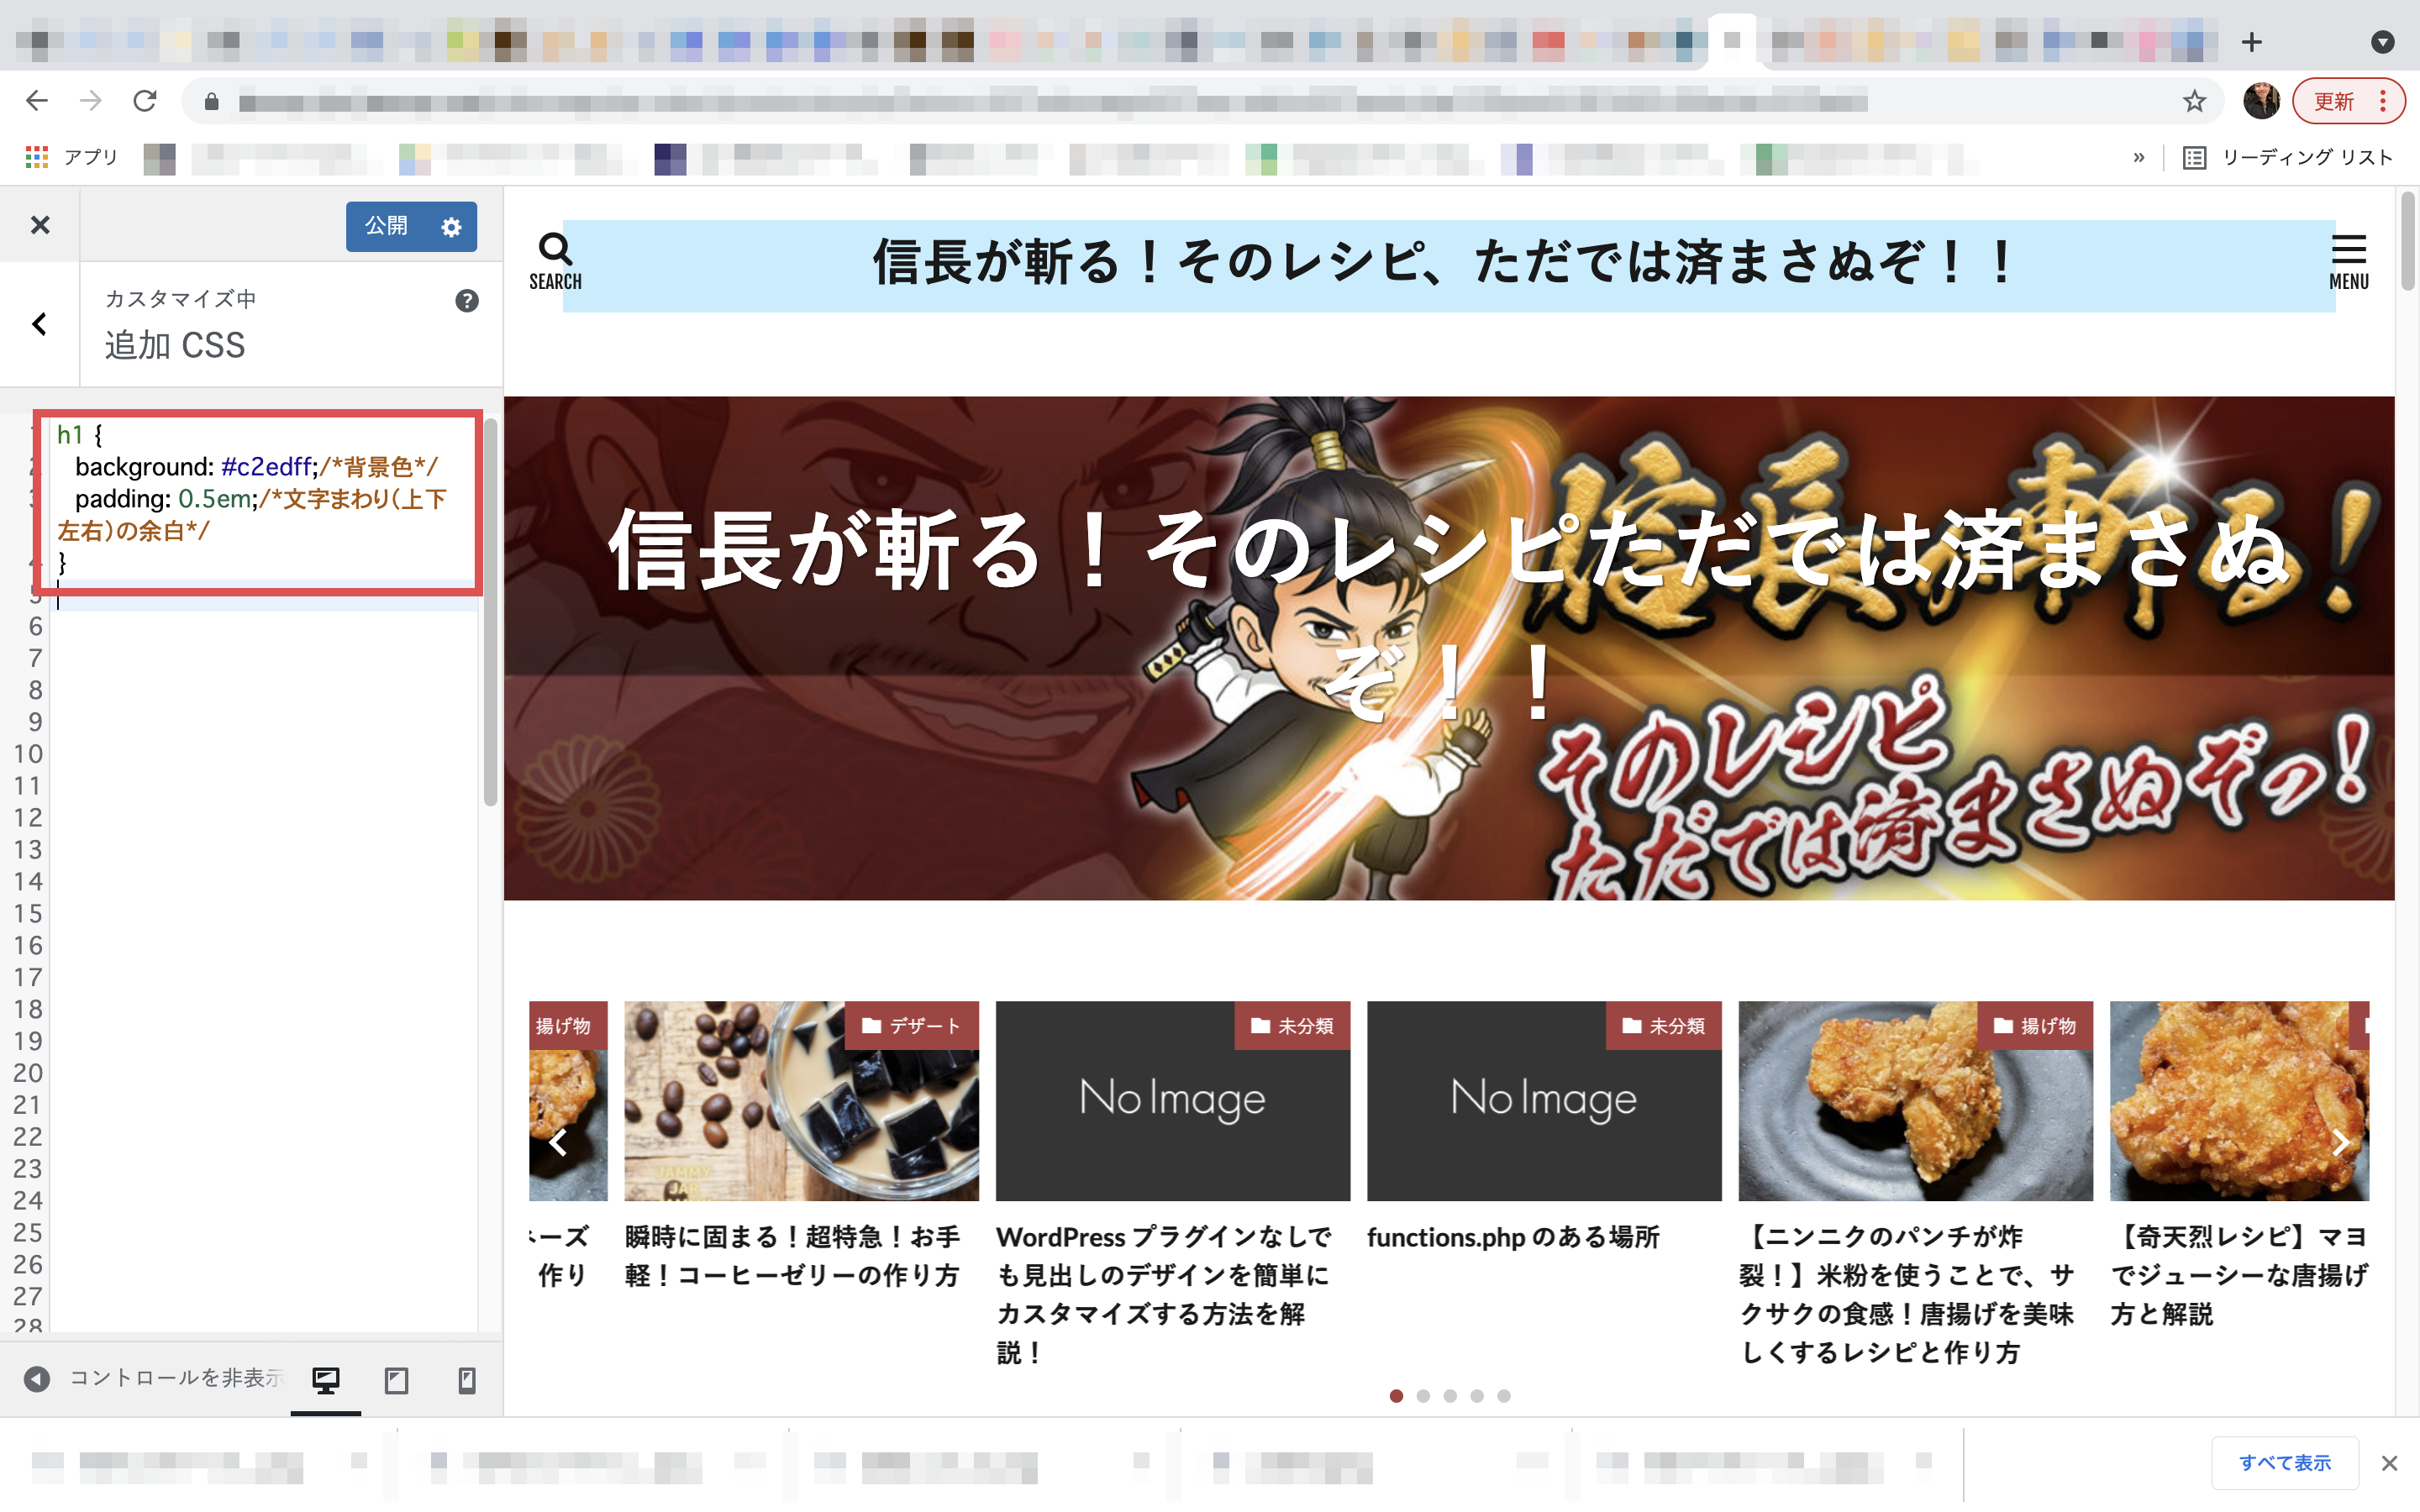Open the ニンニクのパンチ karaage article title
The height and width of the screenshot is (1512, 2420).
(x=1907, y=1294)
